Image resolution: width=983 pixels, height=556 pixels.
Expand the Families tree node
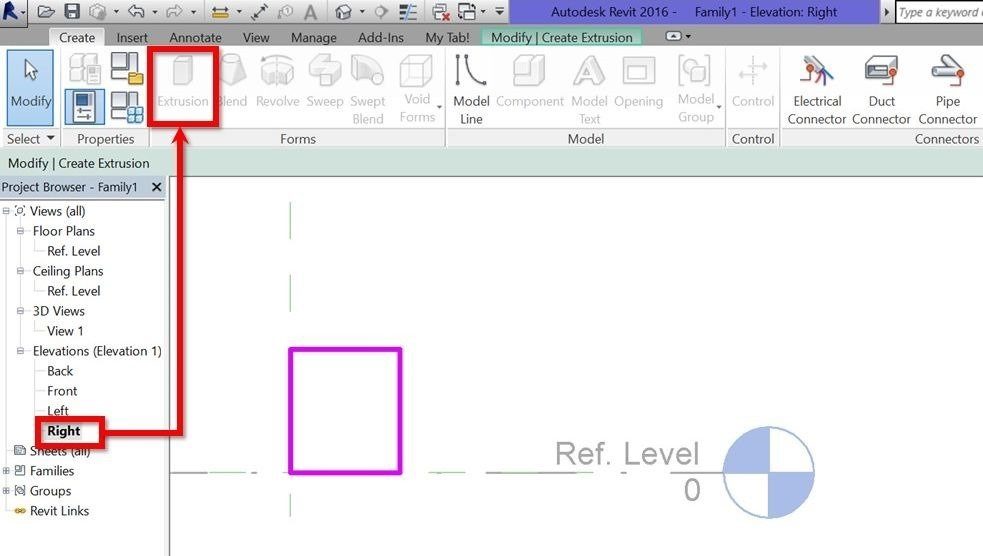point(6,471)
